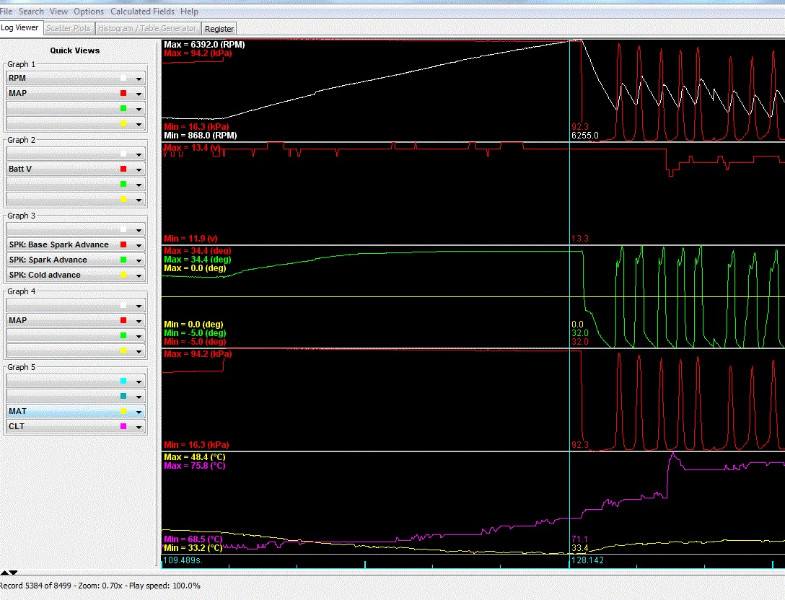
Task: Open the File menu
Action: tap(7, 11)
